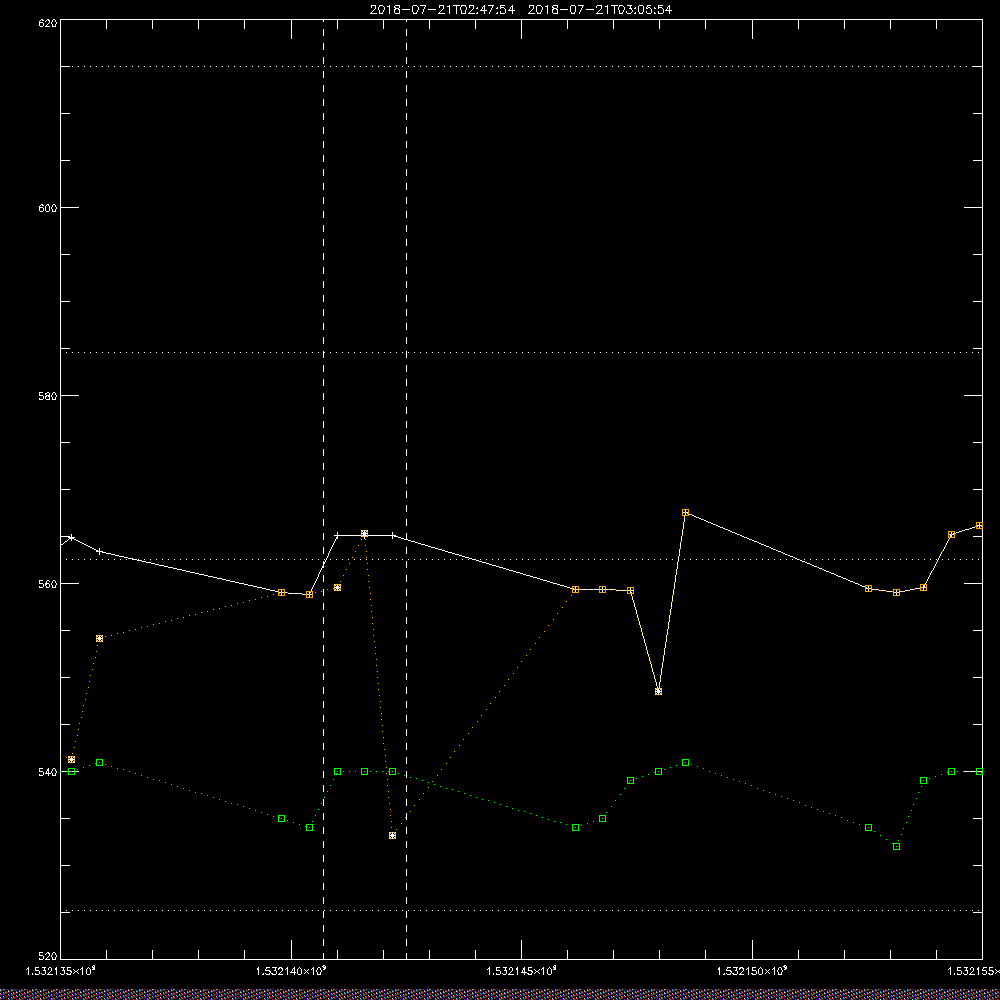Select the 580 y-axis label
1000x1000 pixels.
49,396
